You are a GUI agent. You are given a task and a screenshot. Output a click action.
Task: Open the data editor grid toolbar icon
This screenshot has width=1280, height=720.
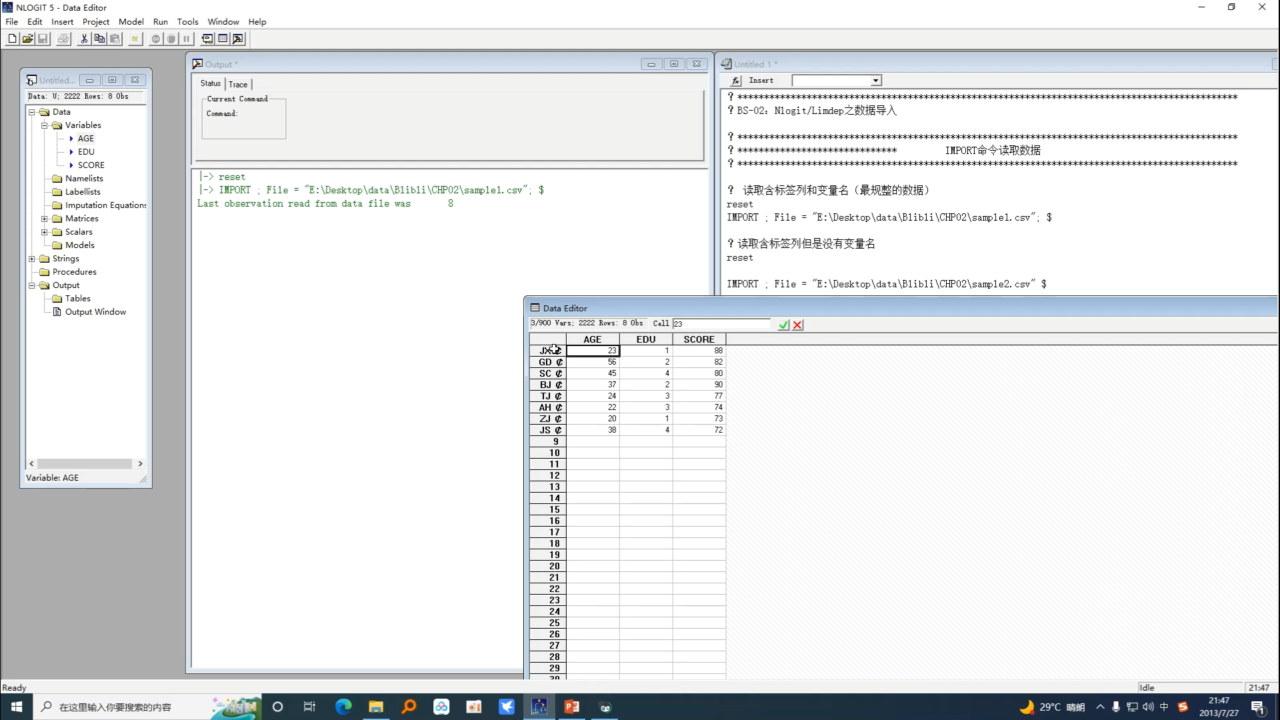point(222,39)
